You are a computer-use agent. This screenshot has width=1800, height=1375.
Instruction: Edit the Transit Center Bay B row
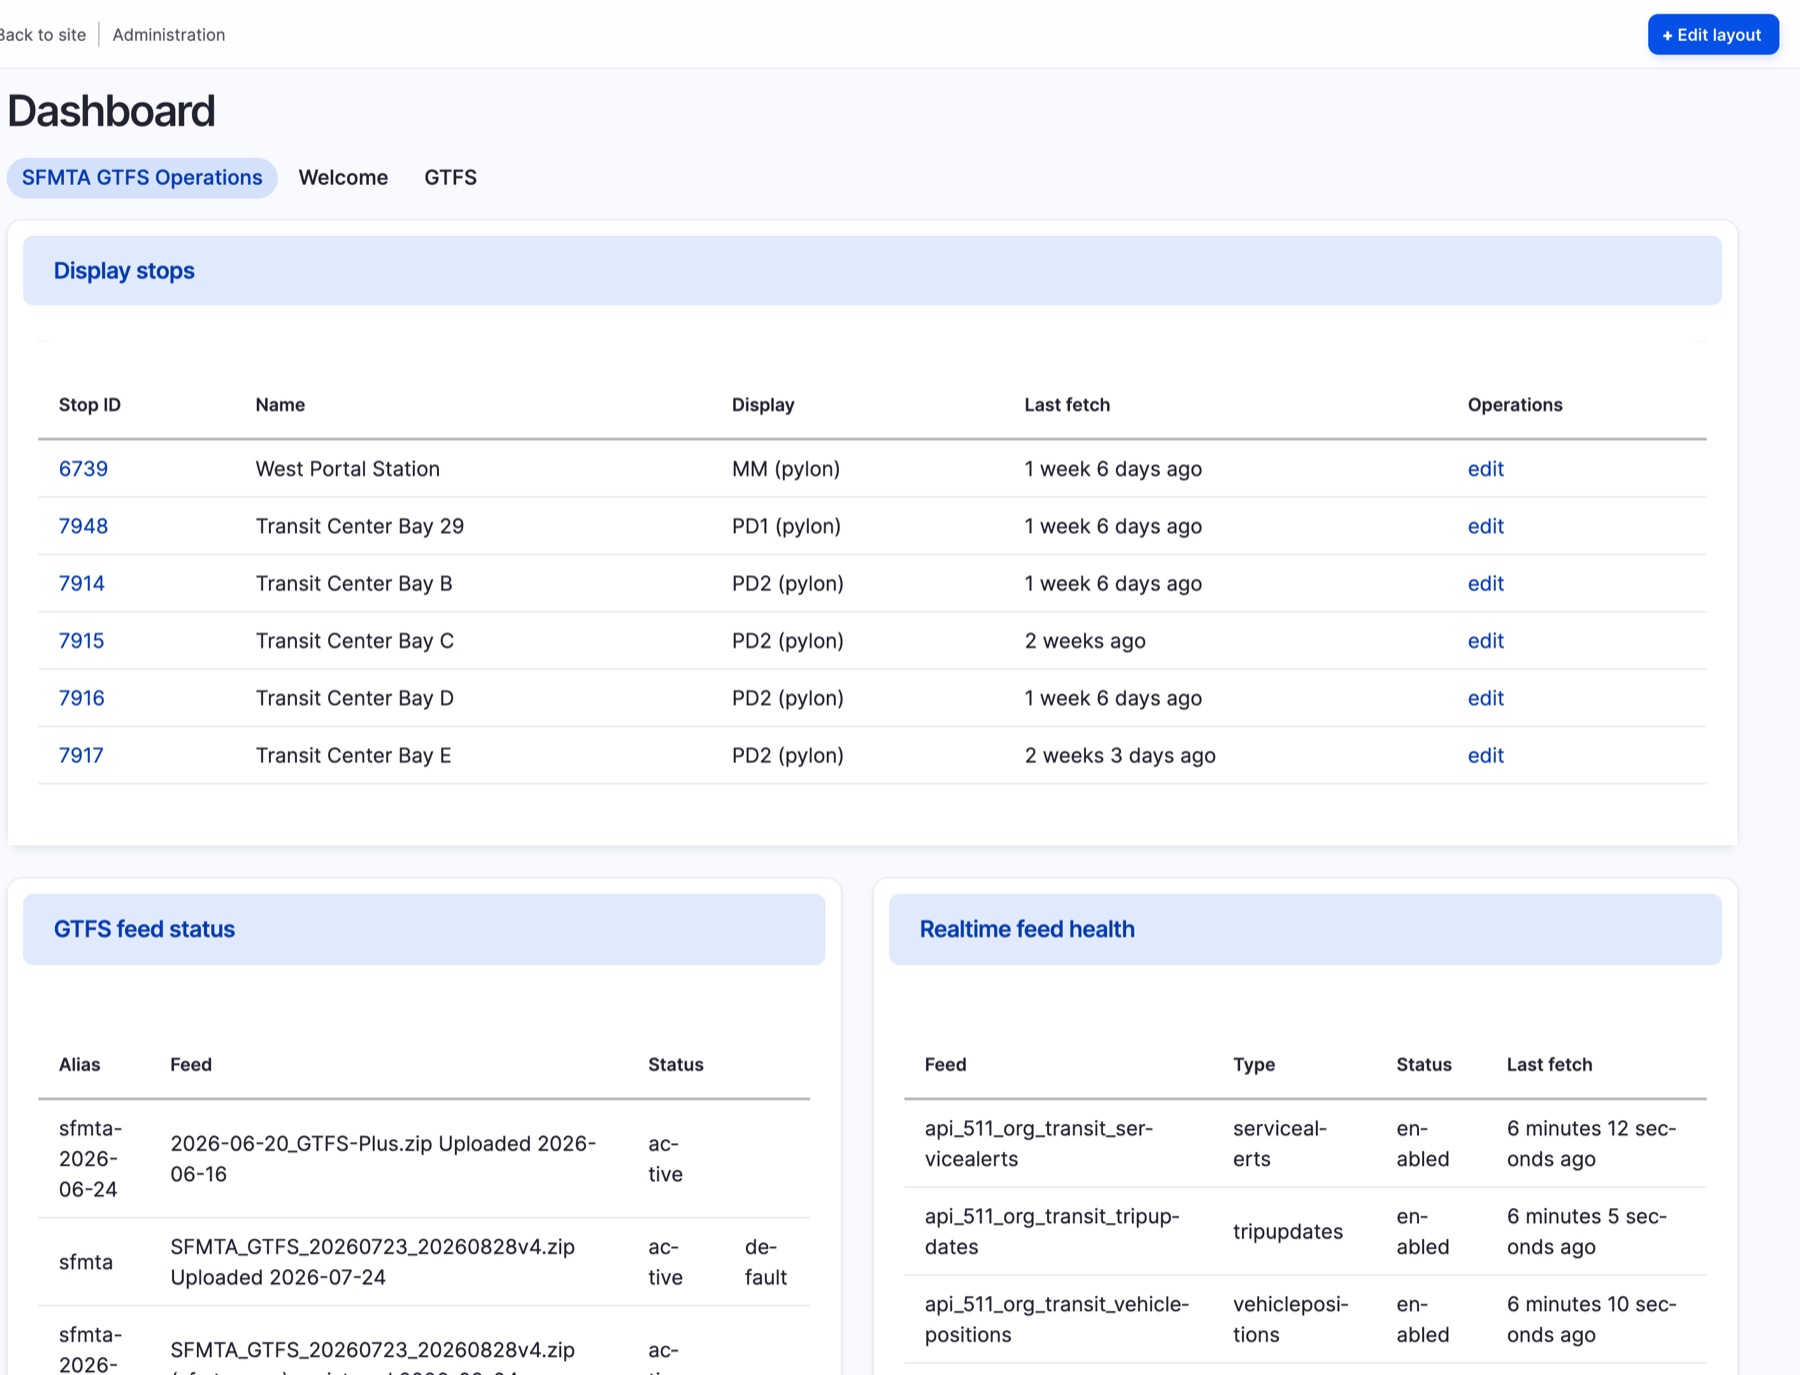click(x=1485, y=583)
